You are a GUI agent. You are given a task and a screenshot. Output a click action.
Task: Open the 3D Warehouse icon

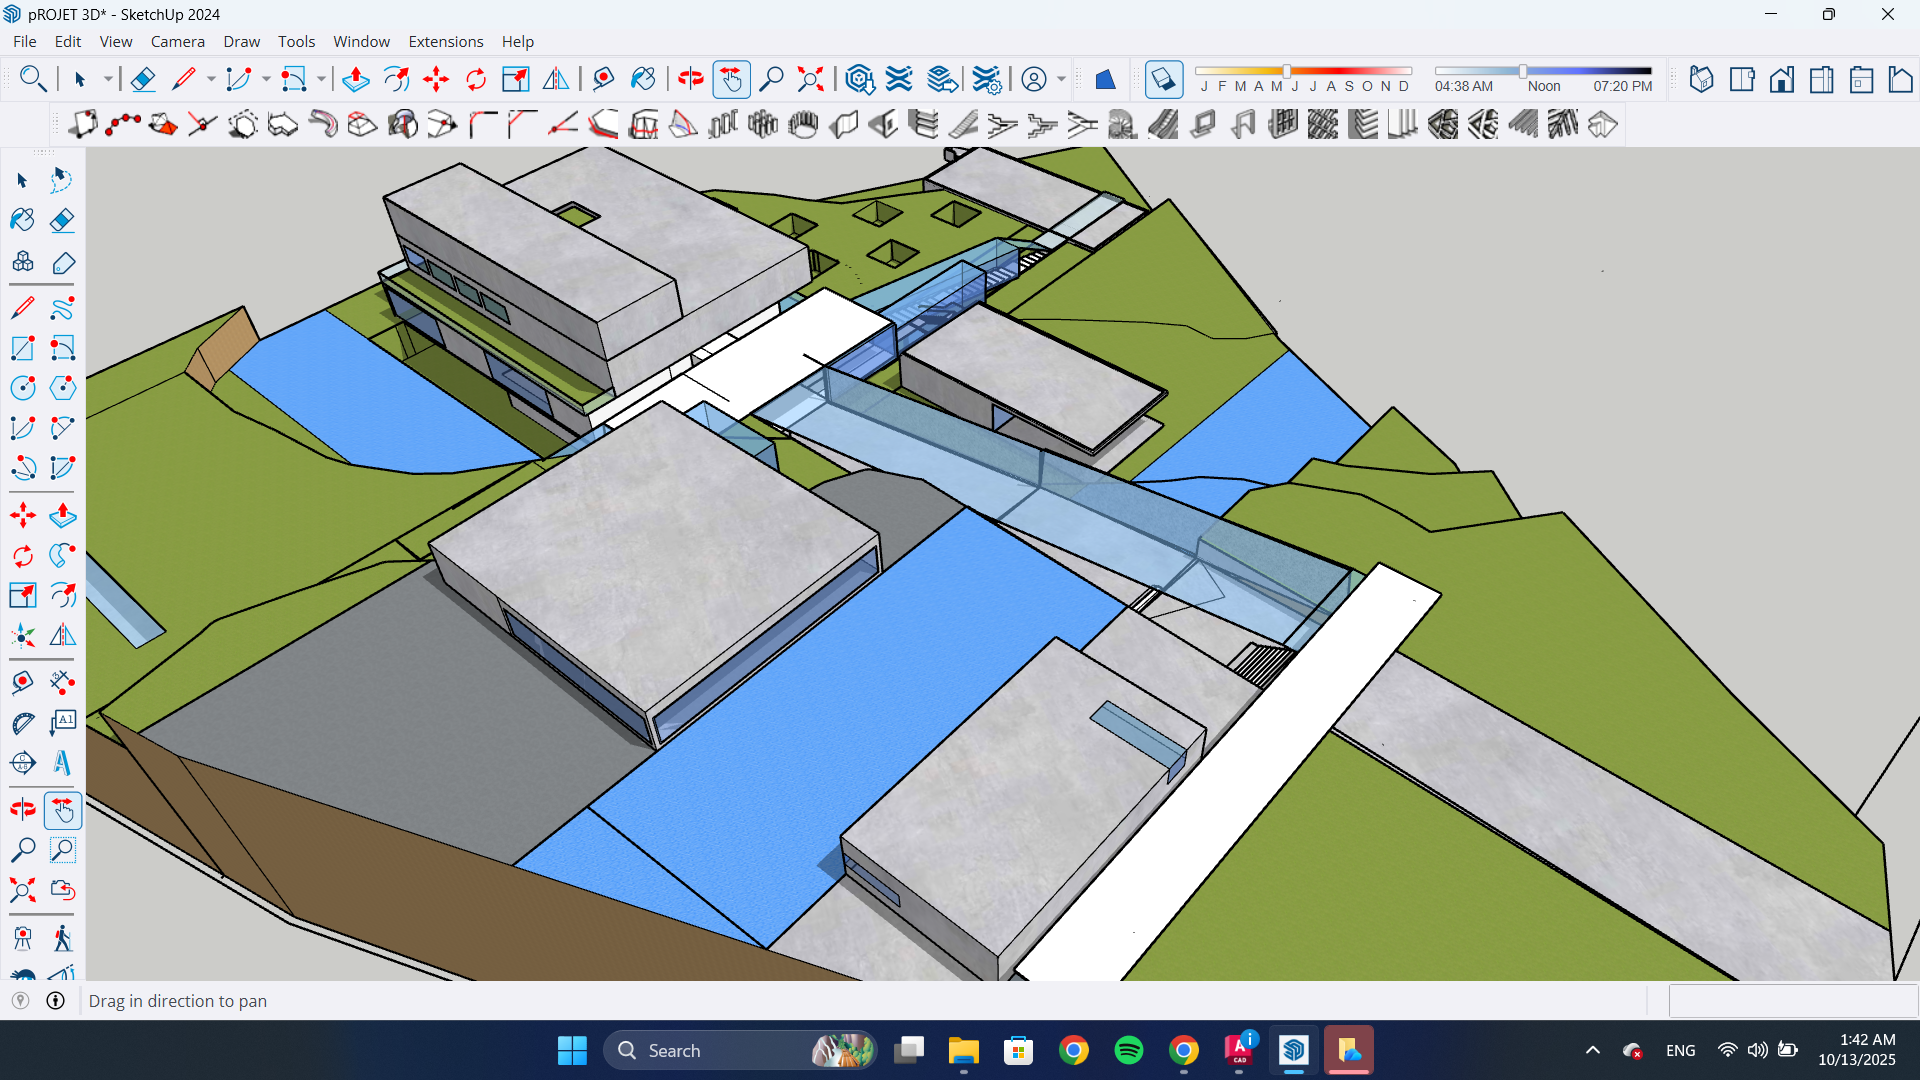(859, 79)
